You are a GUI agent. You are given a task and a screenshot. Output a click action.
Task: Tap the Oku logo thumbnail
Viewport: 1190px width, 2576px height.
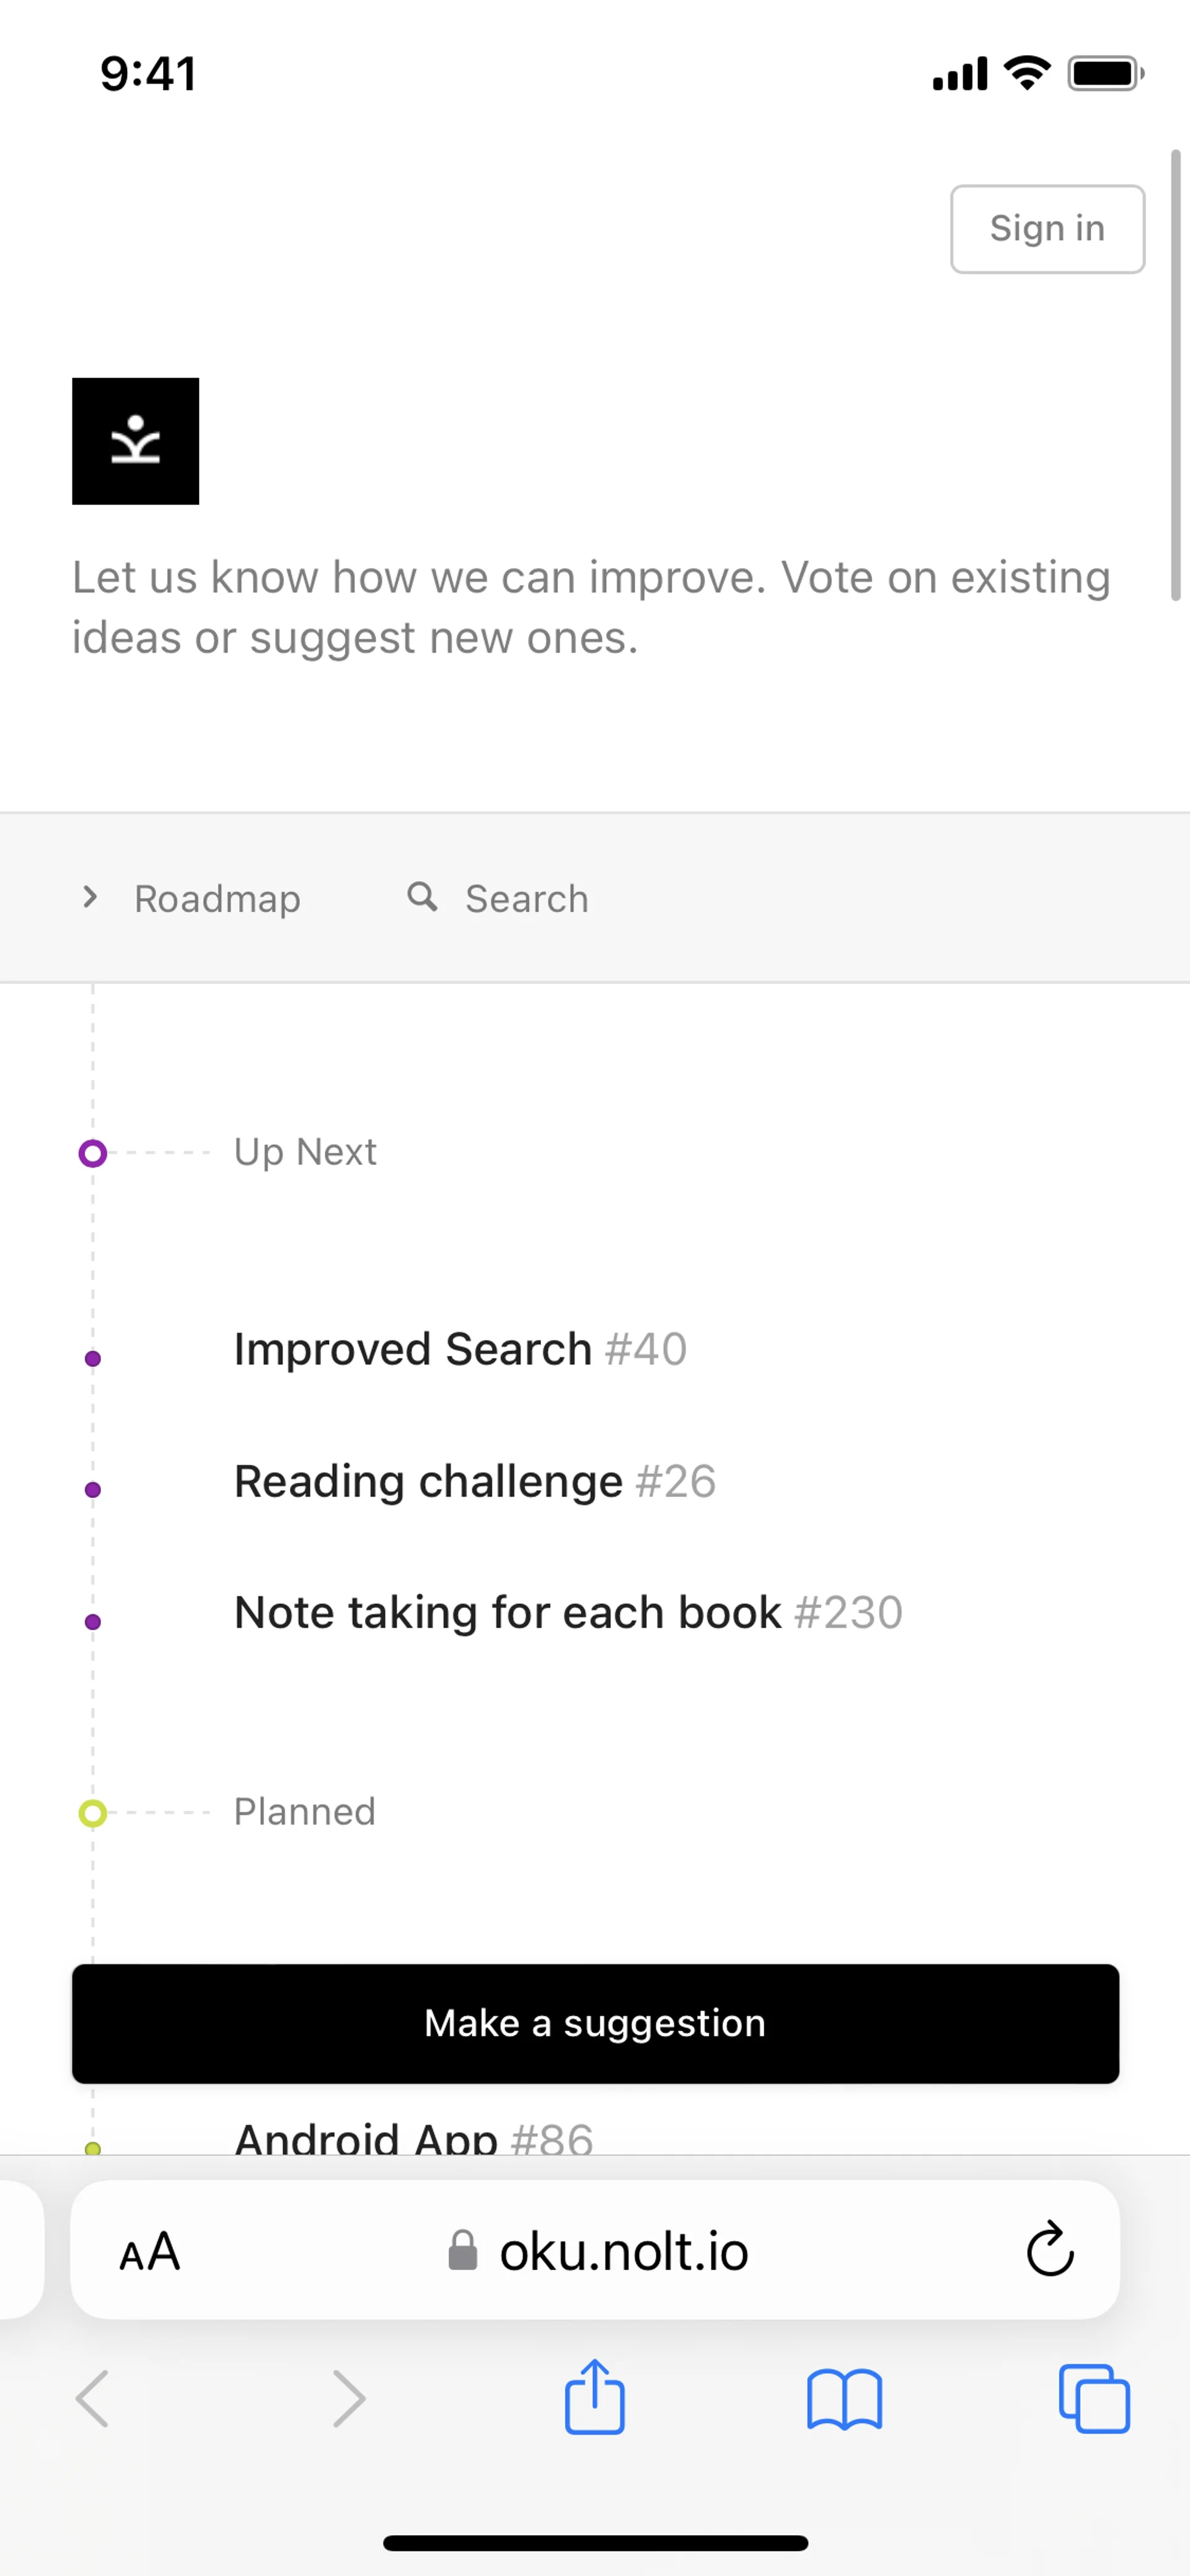point(135,441)
